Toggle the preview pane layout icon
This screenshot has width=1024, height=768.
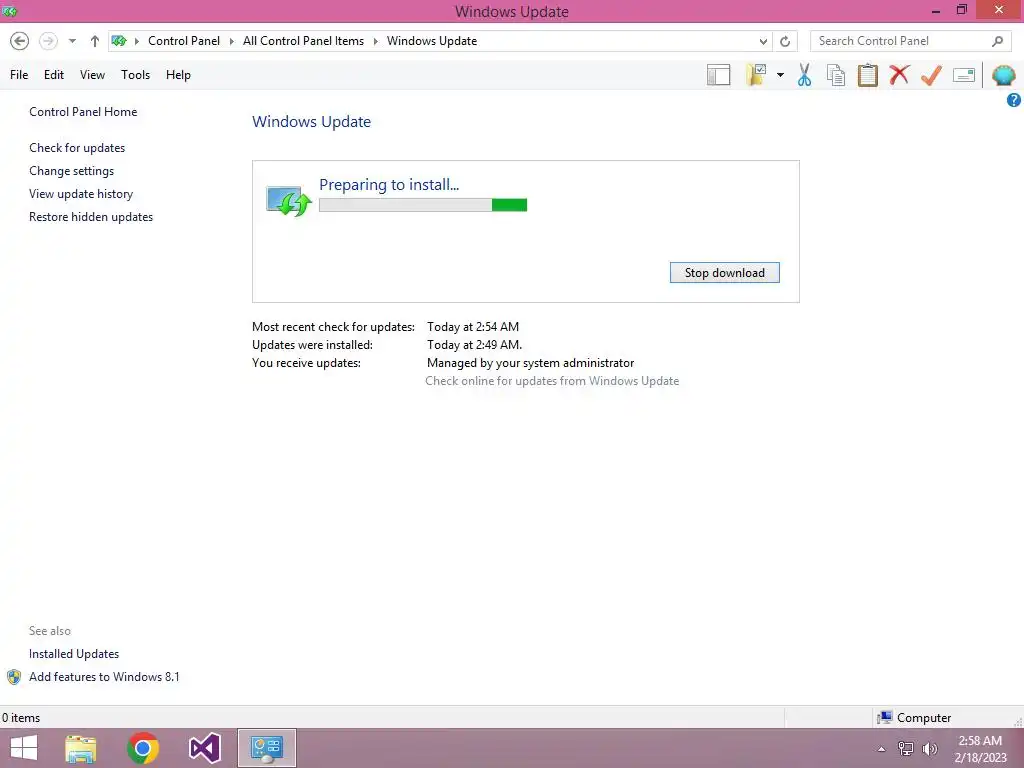point(718,75)
